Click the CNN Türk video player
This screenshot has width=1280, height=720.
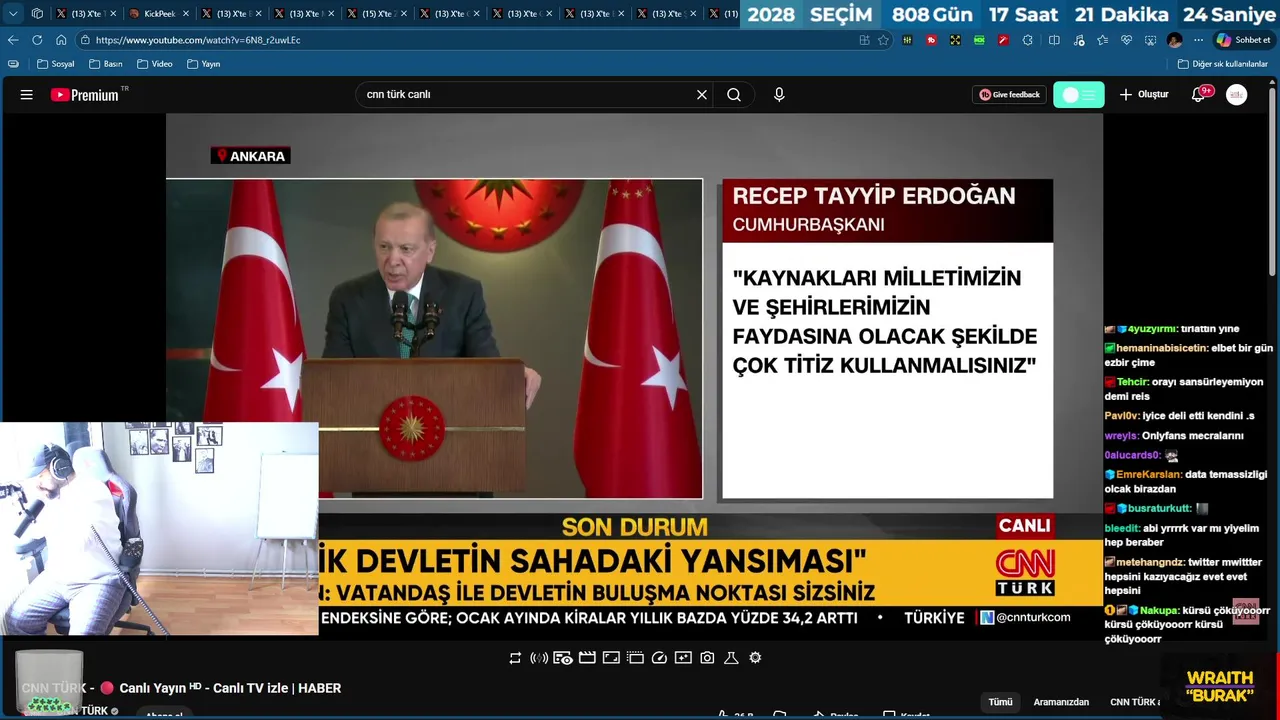634,375
